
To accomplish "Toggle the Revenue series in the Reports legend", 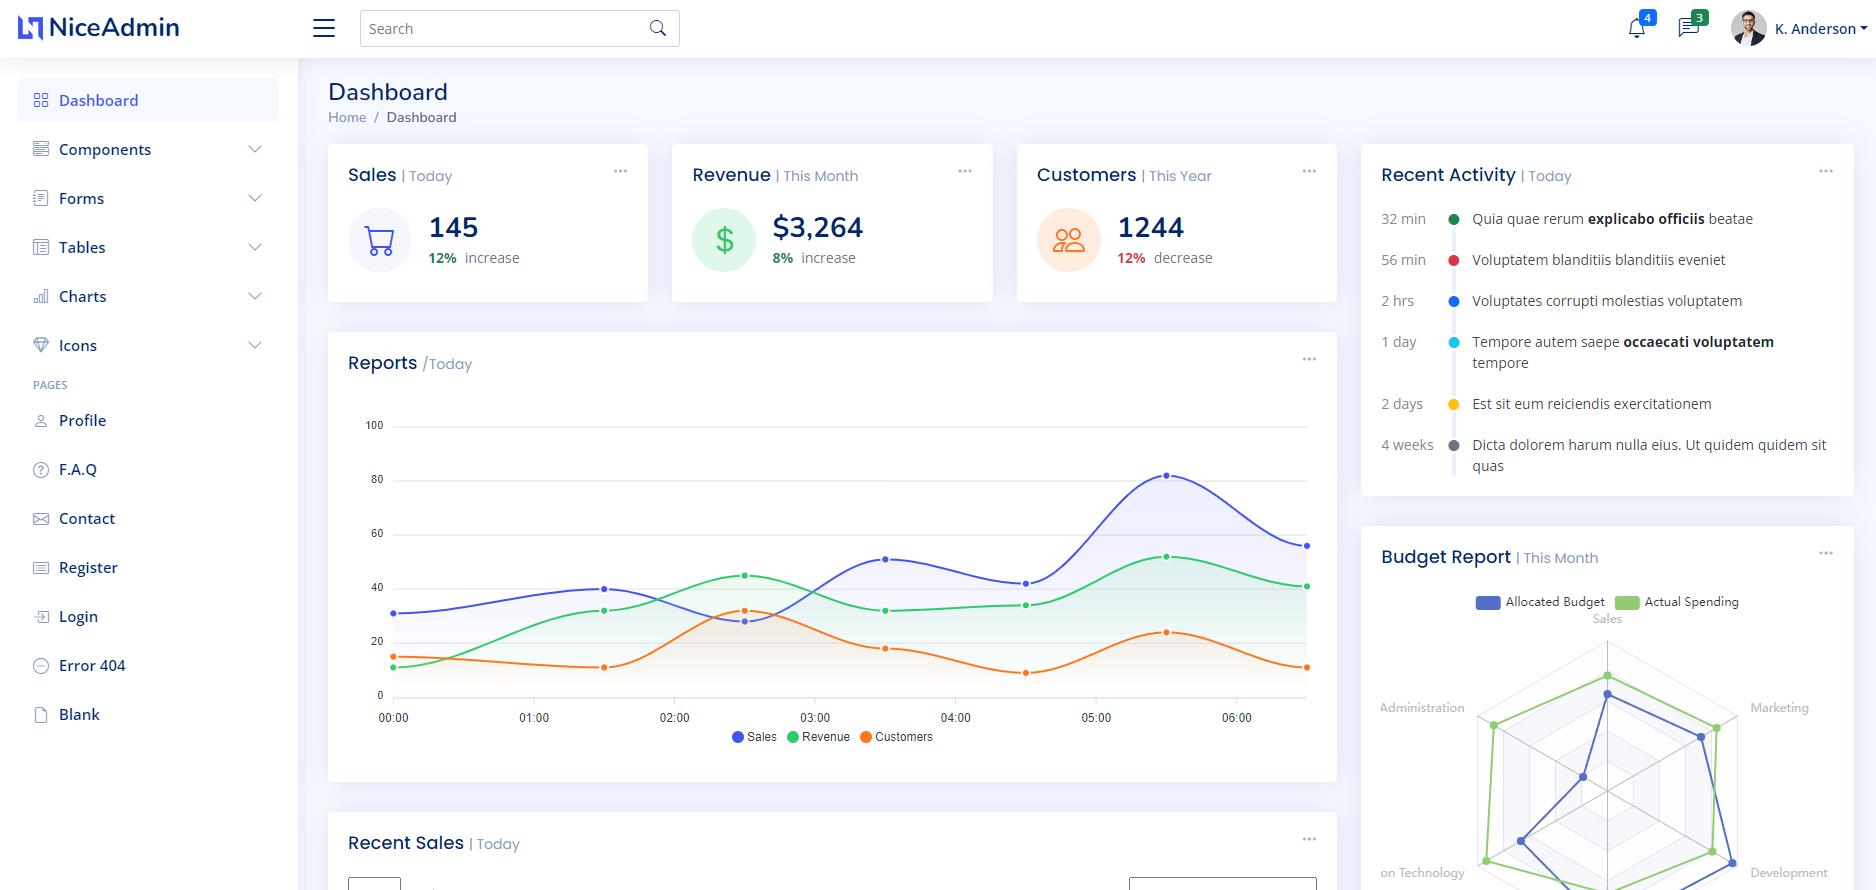I will pos(818,737).
